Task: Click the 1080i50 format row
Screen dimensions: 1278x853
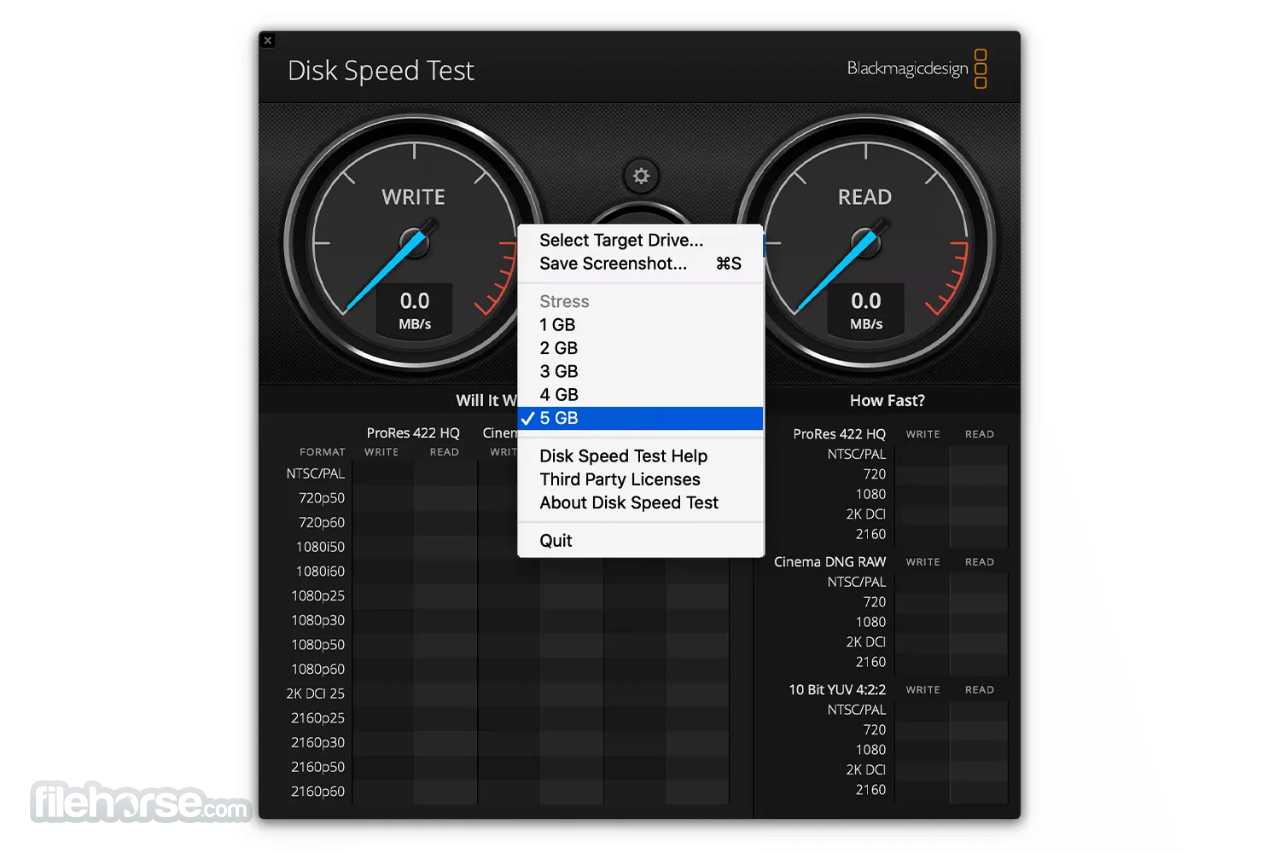Action: [320, 547]
